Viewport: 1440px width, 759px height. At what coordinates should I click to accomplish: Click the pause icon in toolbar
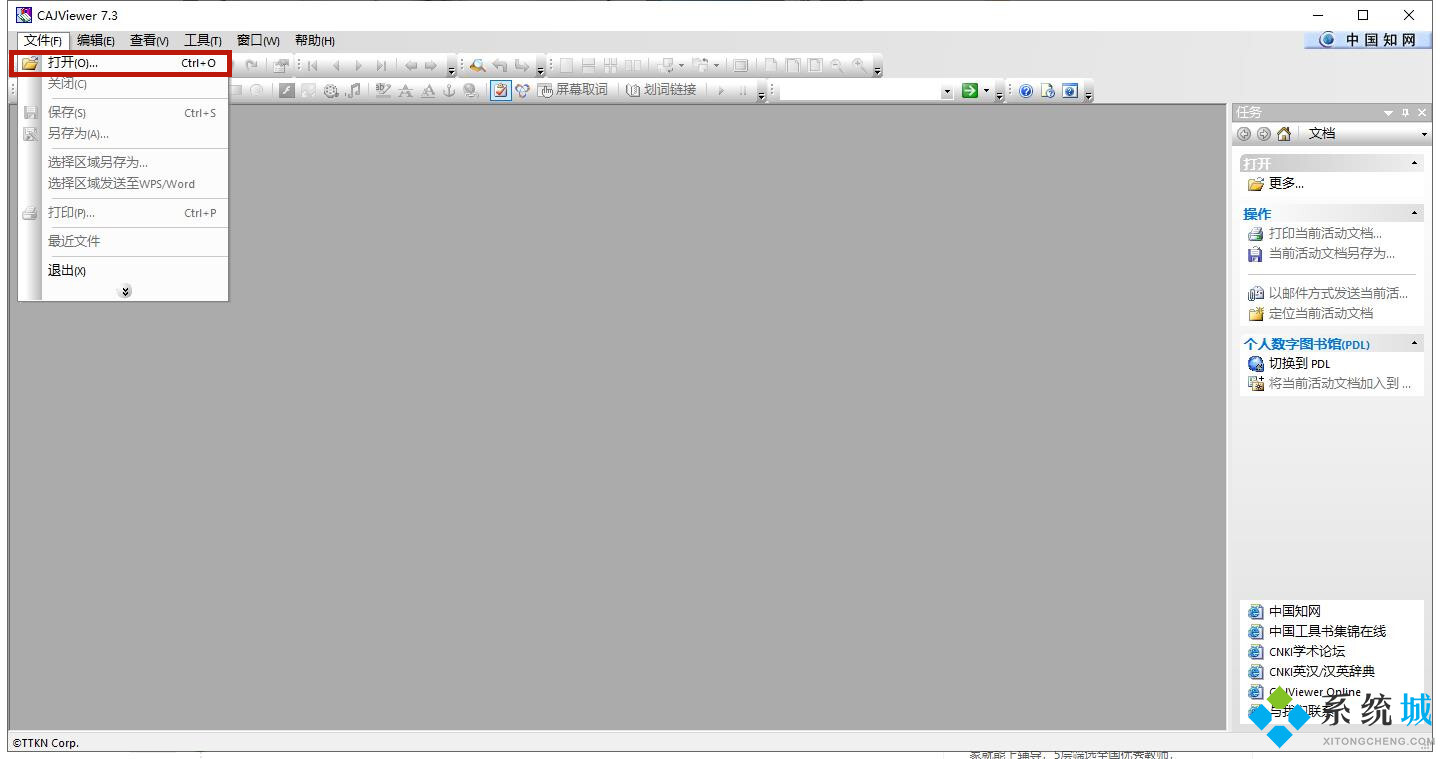(x=743, y=91)
